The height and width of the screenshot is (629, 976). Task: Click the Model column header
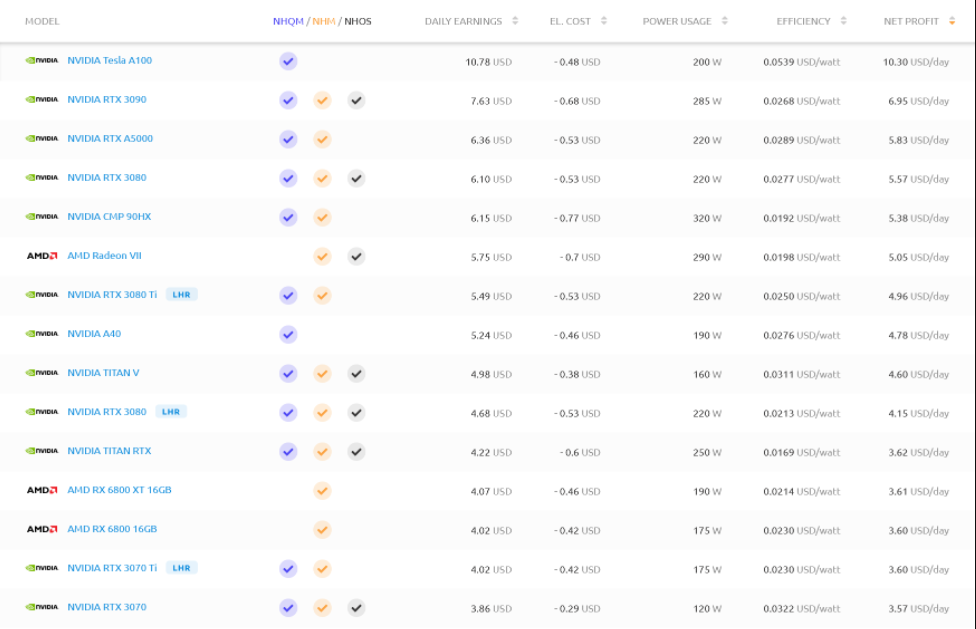pos(42,21)
